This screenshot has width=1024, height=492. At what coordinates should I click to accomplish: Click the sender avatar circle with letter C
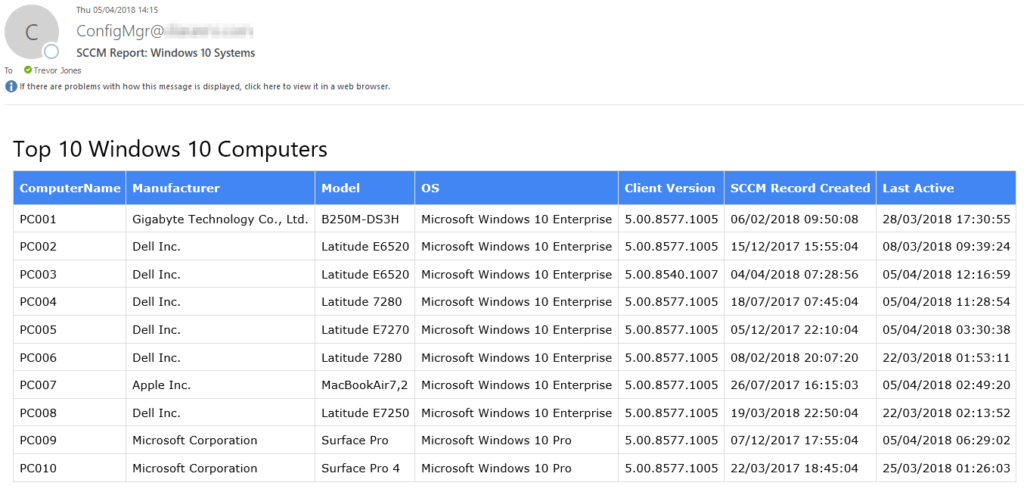coord(31,32)
